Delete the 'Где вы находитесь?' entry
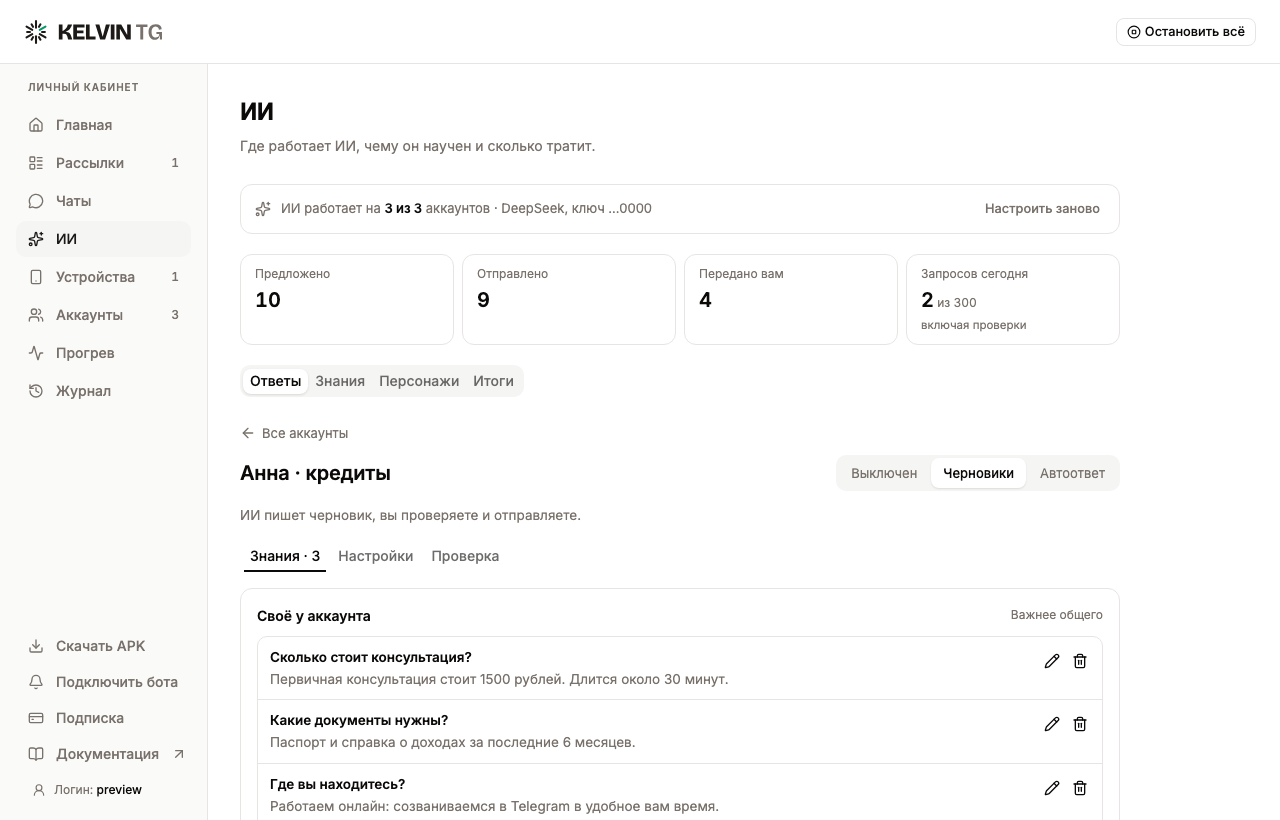Image resolution: width=1280 pixels, height=820 pixels. point(1080,788)
